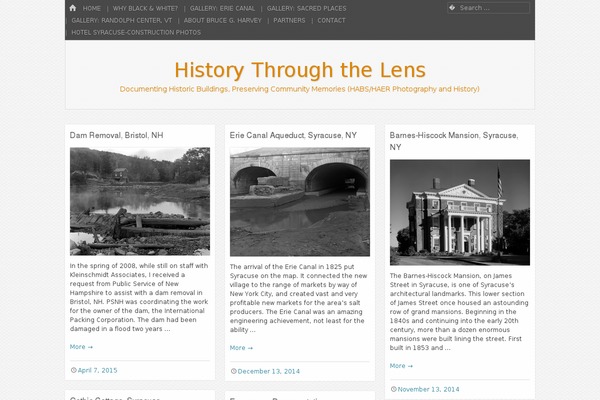The image size is (600, 400).
Task: Open the Contact menu item
Action: coord(331,21)
